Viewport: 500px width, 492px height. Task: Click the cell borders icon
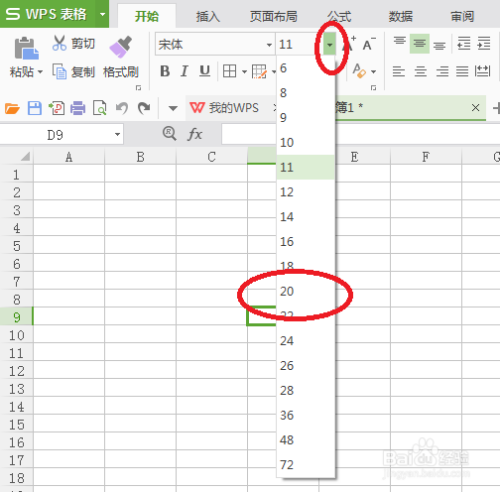click(x=229, y=71)
